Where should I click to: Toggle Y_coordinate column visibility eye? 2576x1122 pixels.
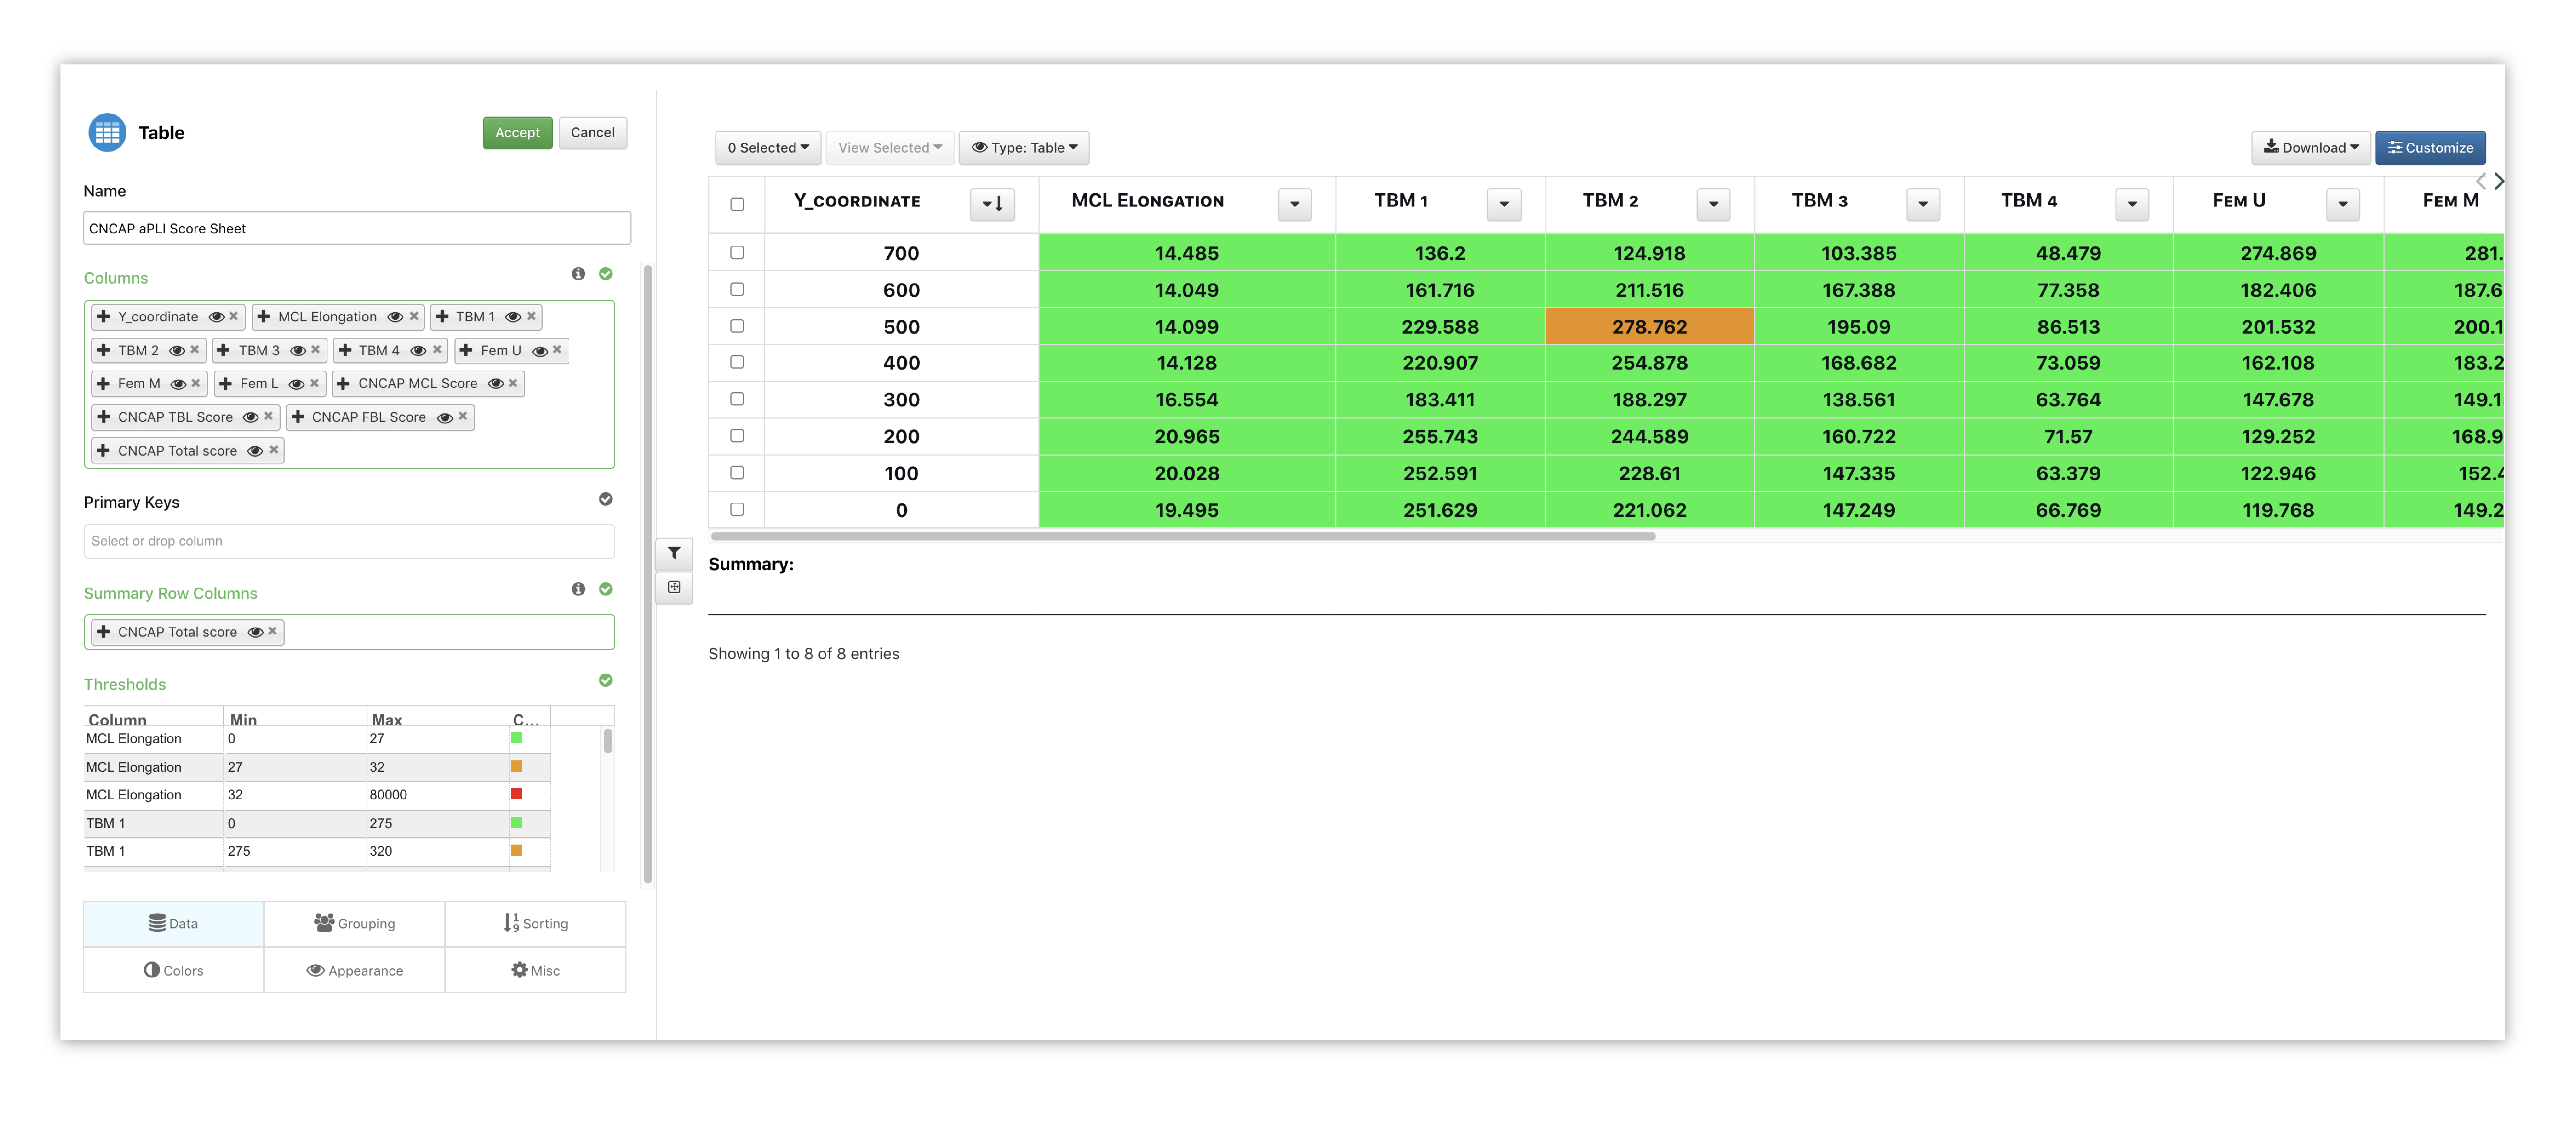coord(216,317)
